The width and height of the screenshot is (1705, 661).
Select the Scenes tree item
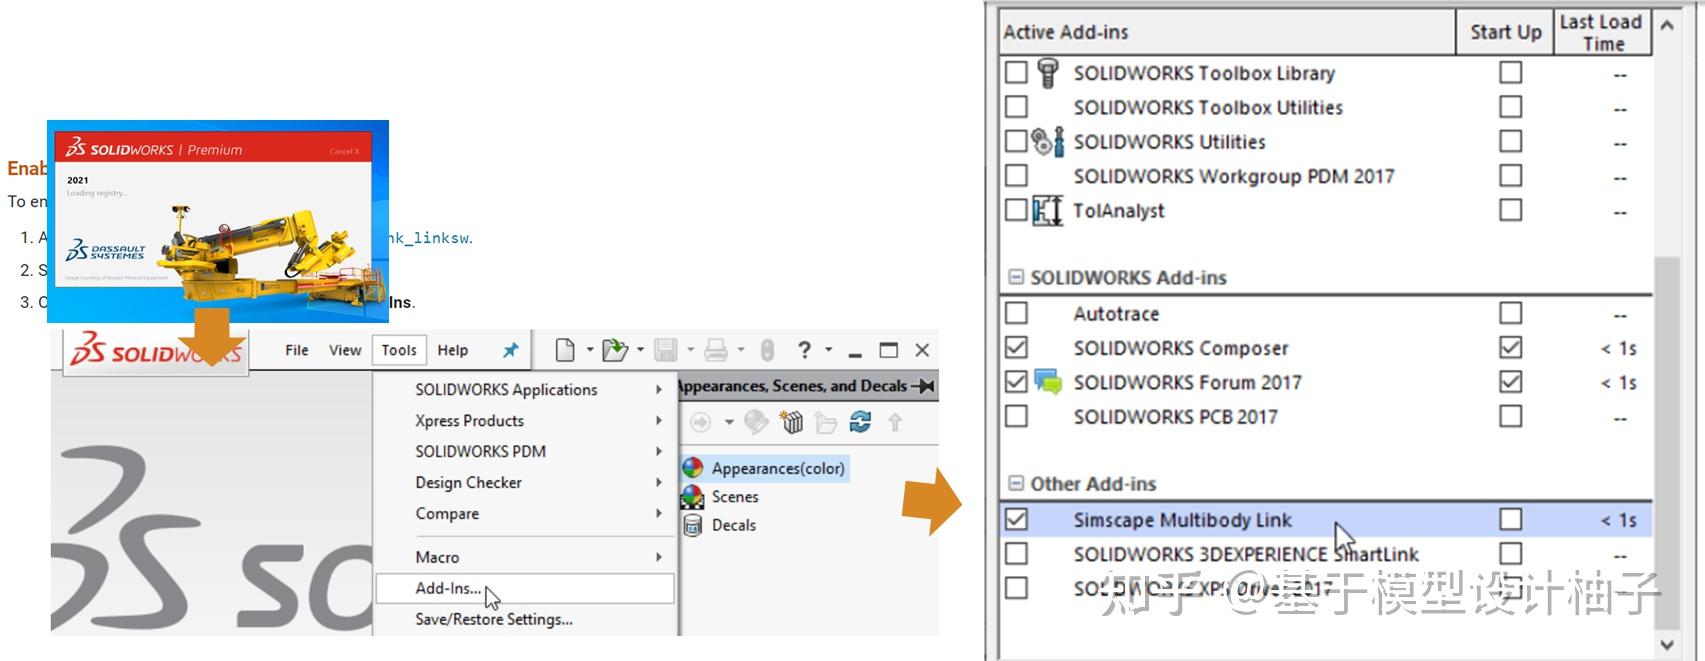tap(735, 496)
